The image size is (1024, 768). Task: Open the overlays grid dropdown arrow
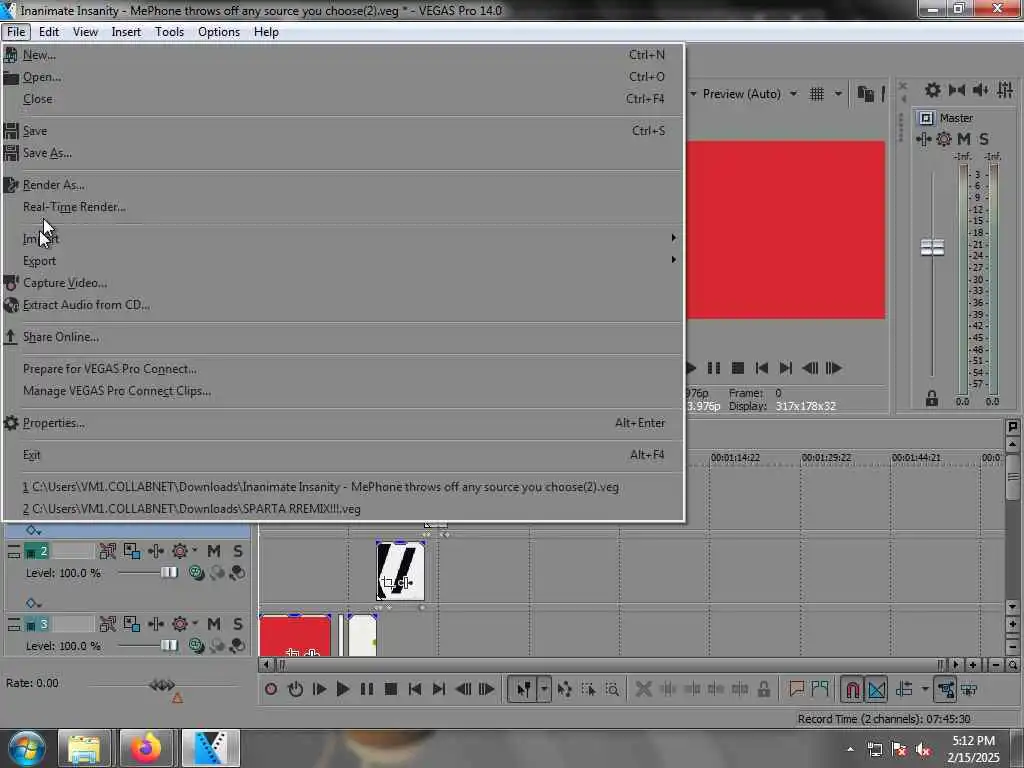tap(838, 94)
